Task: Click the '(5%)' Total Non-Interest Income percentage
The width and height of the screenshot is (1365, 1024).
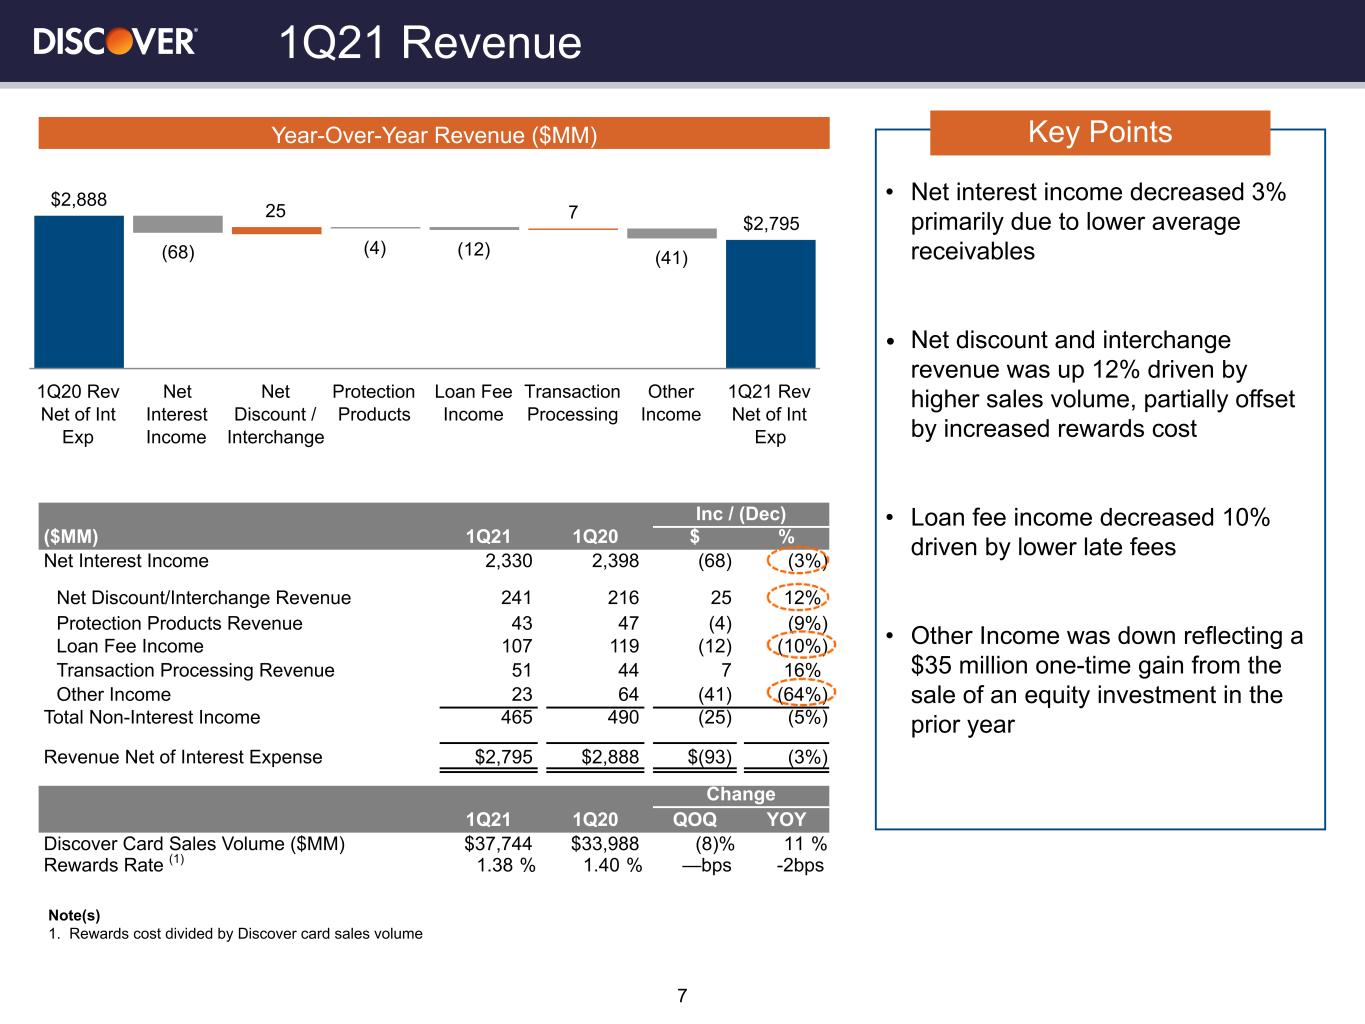Action: pyautogui.click(x=806, y=718)
